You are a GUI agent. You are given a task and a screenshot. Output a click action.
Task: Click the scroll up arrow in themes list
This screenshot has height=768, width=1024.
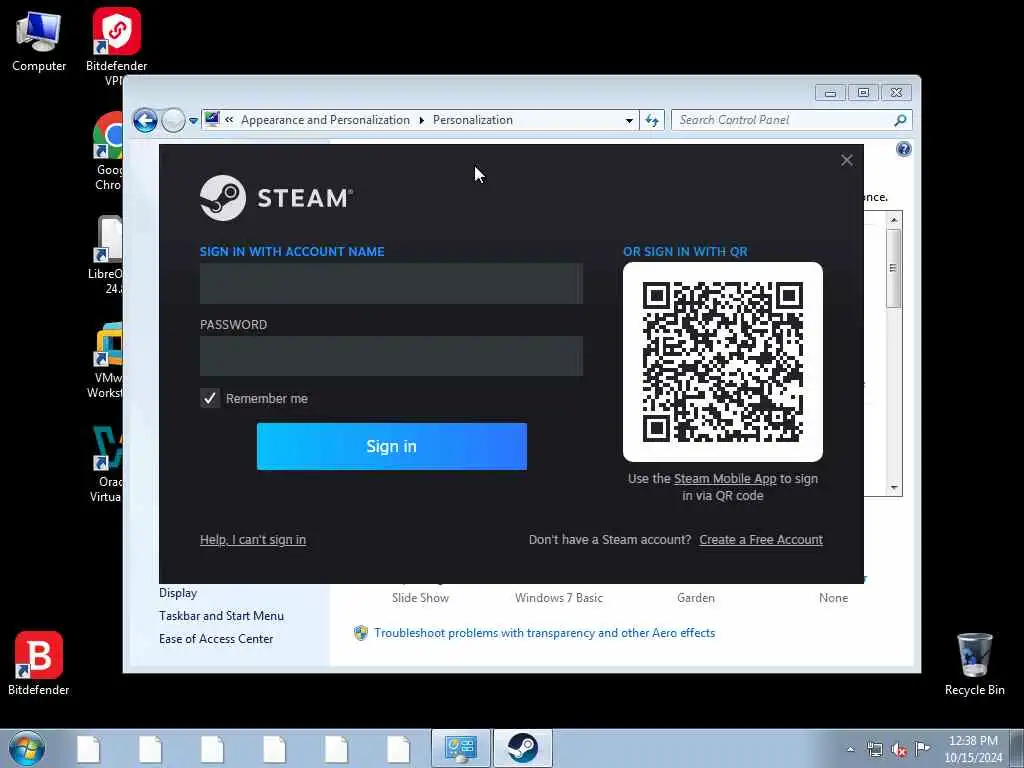click(x=894, y=220)
